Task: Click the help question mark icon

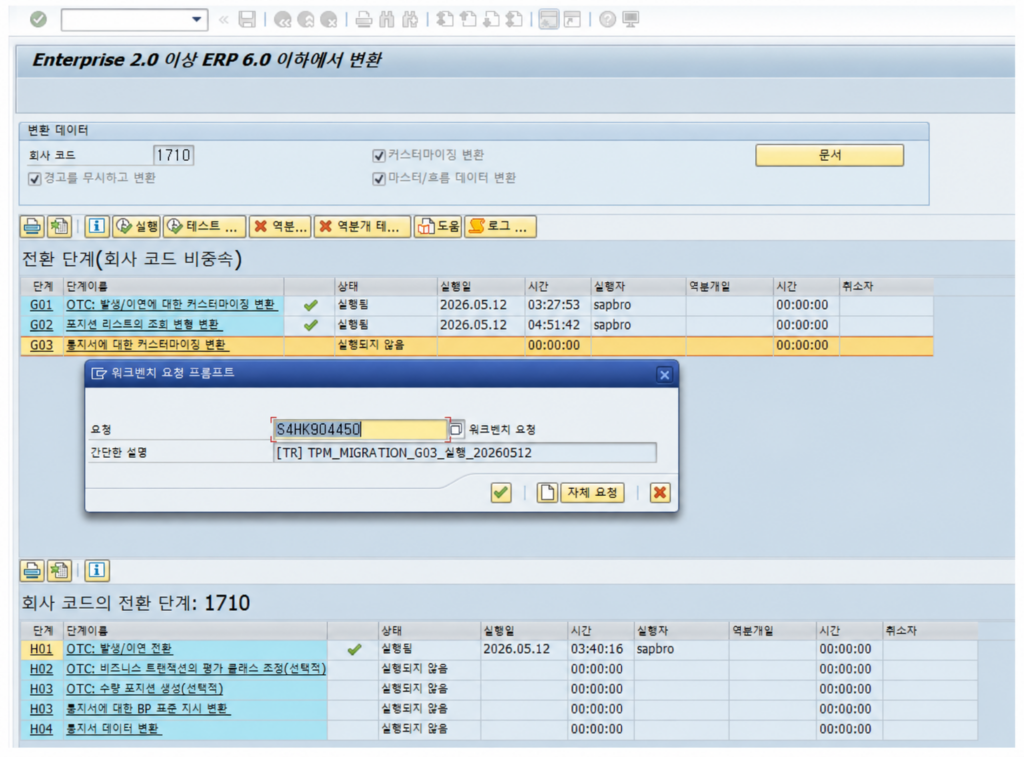Action: [x=607, y=20]
